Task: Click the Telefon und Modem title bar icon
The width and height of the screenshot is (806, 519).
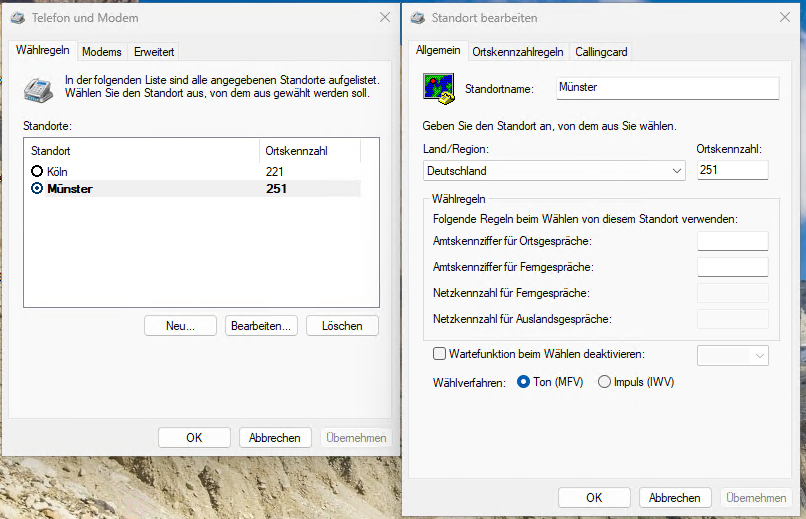Action: point(19,18)
